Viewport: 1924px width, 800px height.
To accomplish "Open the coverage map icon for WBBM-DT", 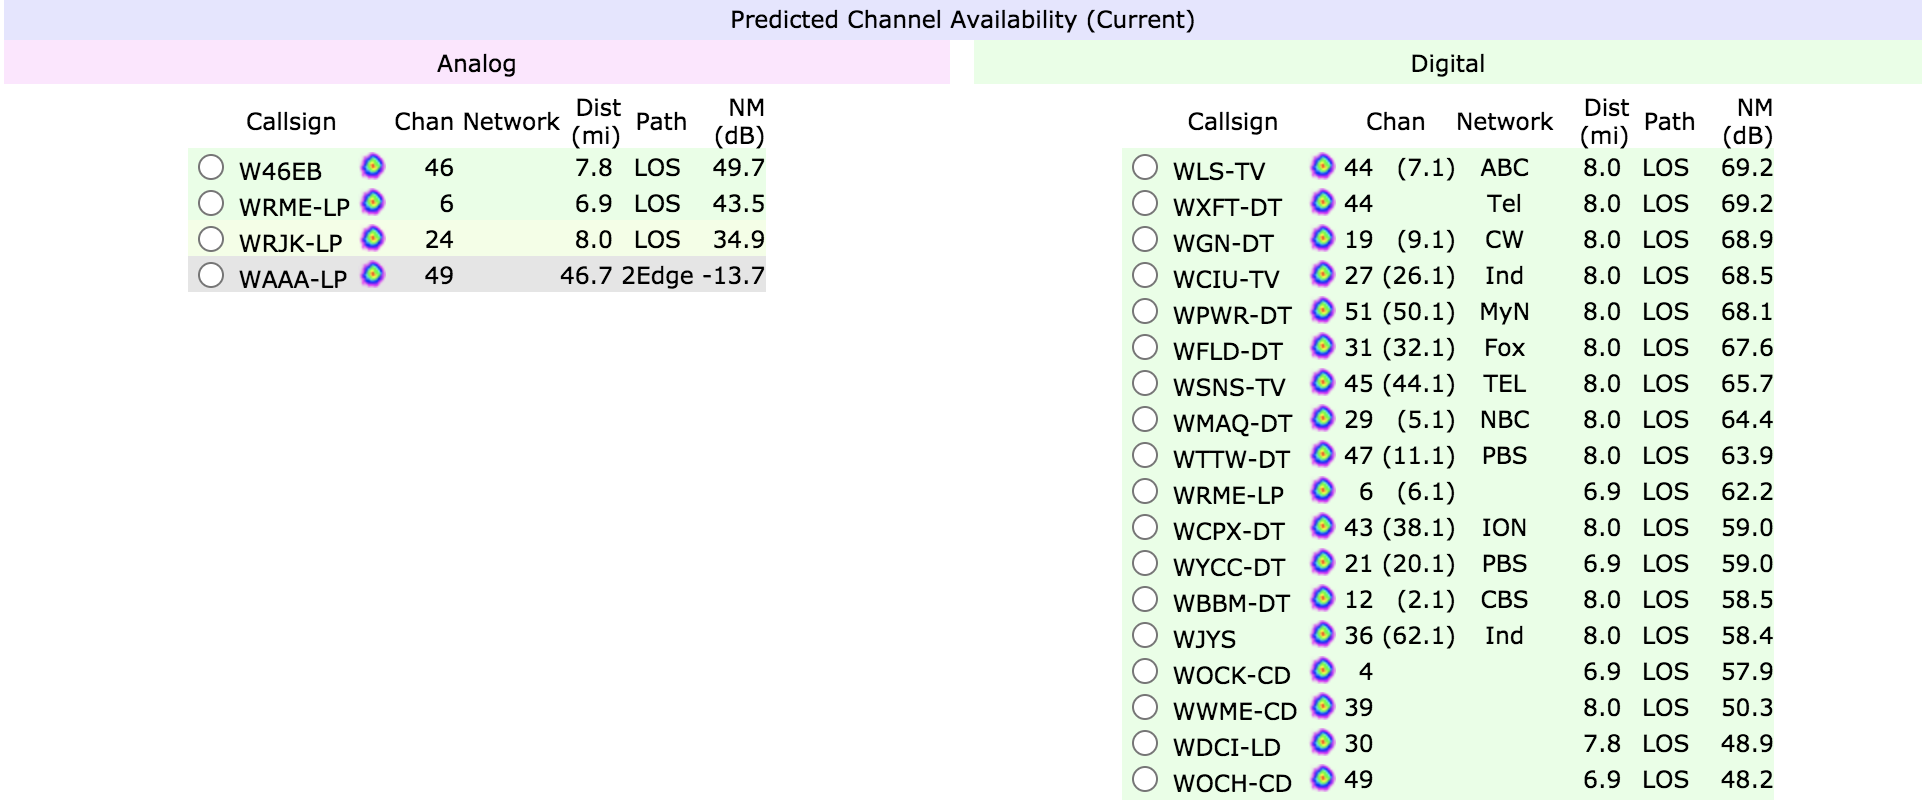I will [1323, 597].
